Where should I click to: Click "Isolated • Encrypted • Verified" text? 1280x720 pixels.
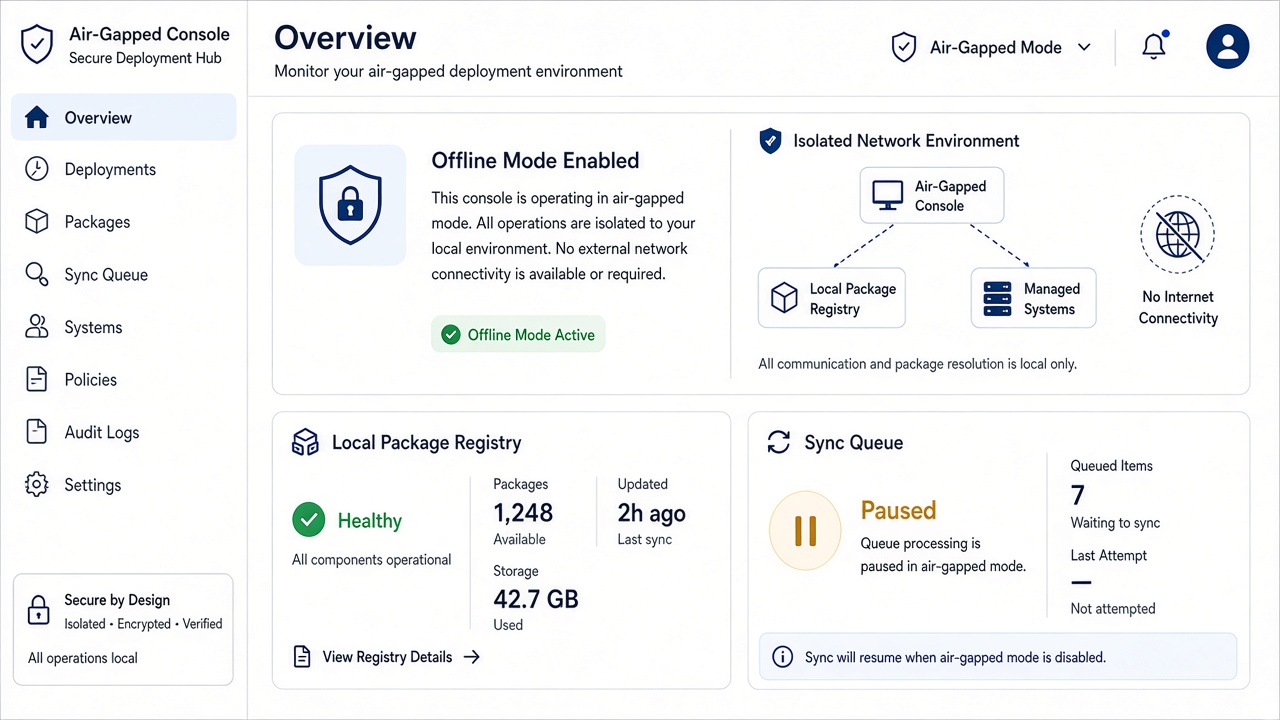(144, 624)
